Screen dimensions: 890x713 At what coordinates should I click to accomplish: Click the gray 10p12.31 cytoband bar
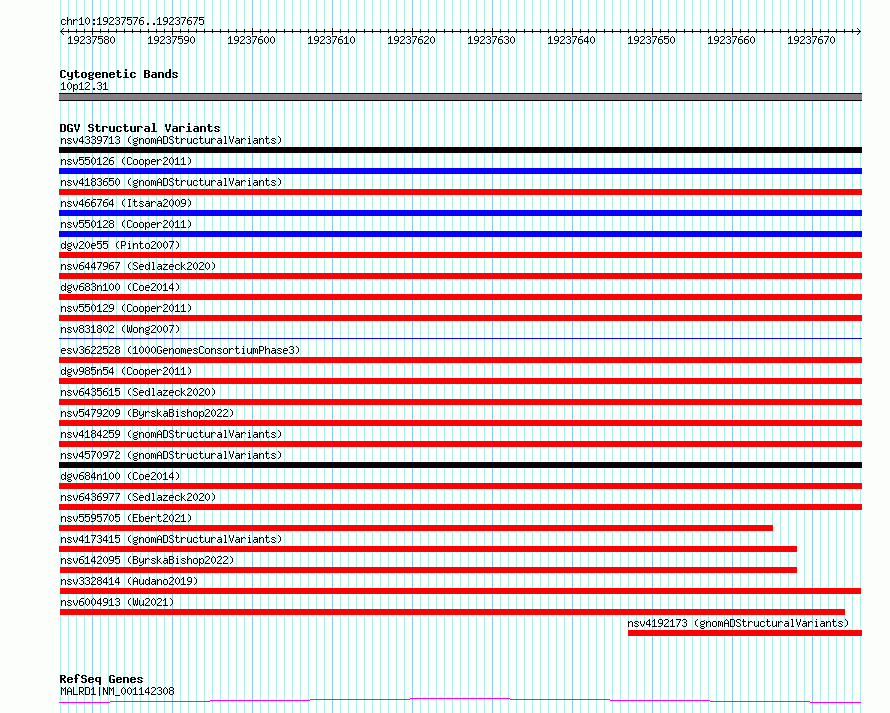(x=460, y=97)
